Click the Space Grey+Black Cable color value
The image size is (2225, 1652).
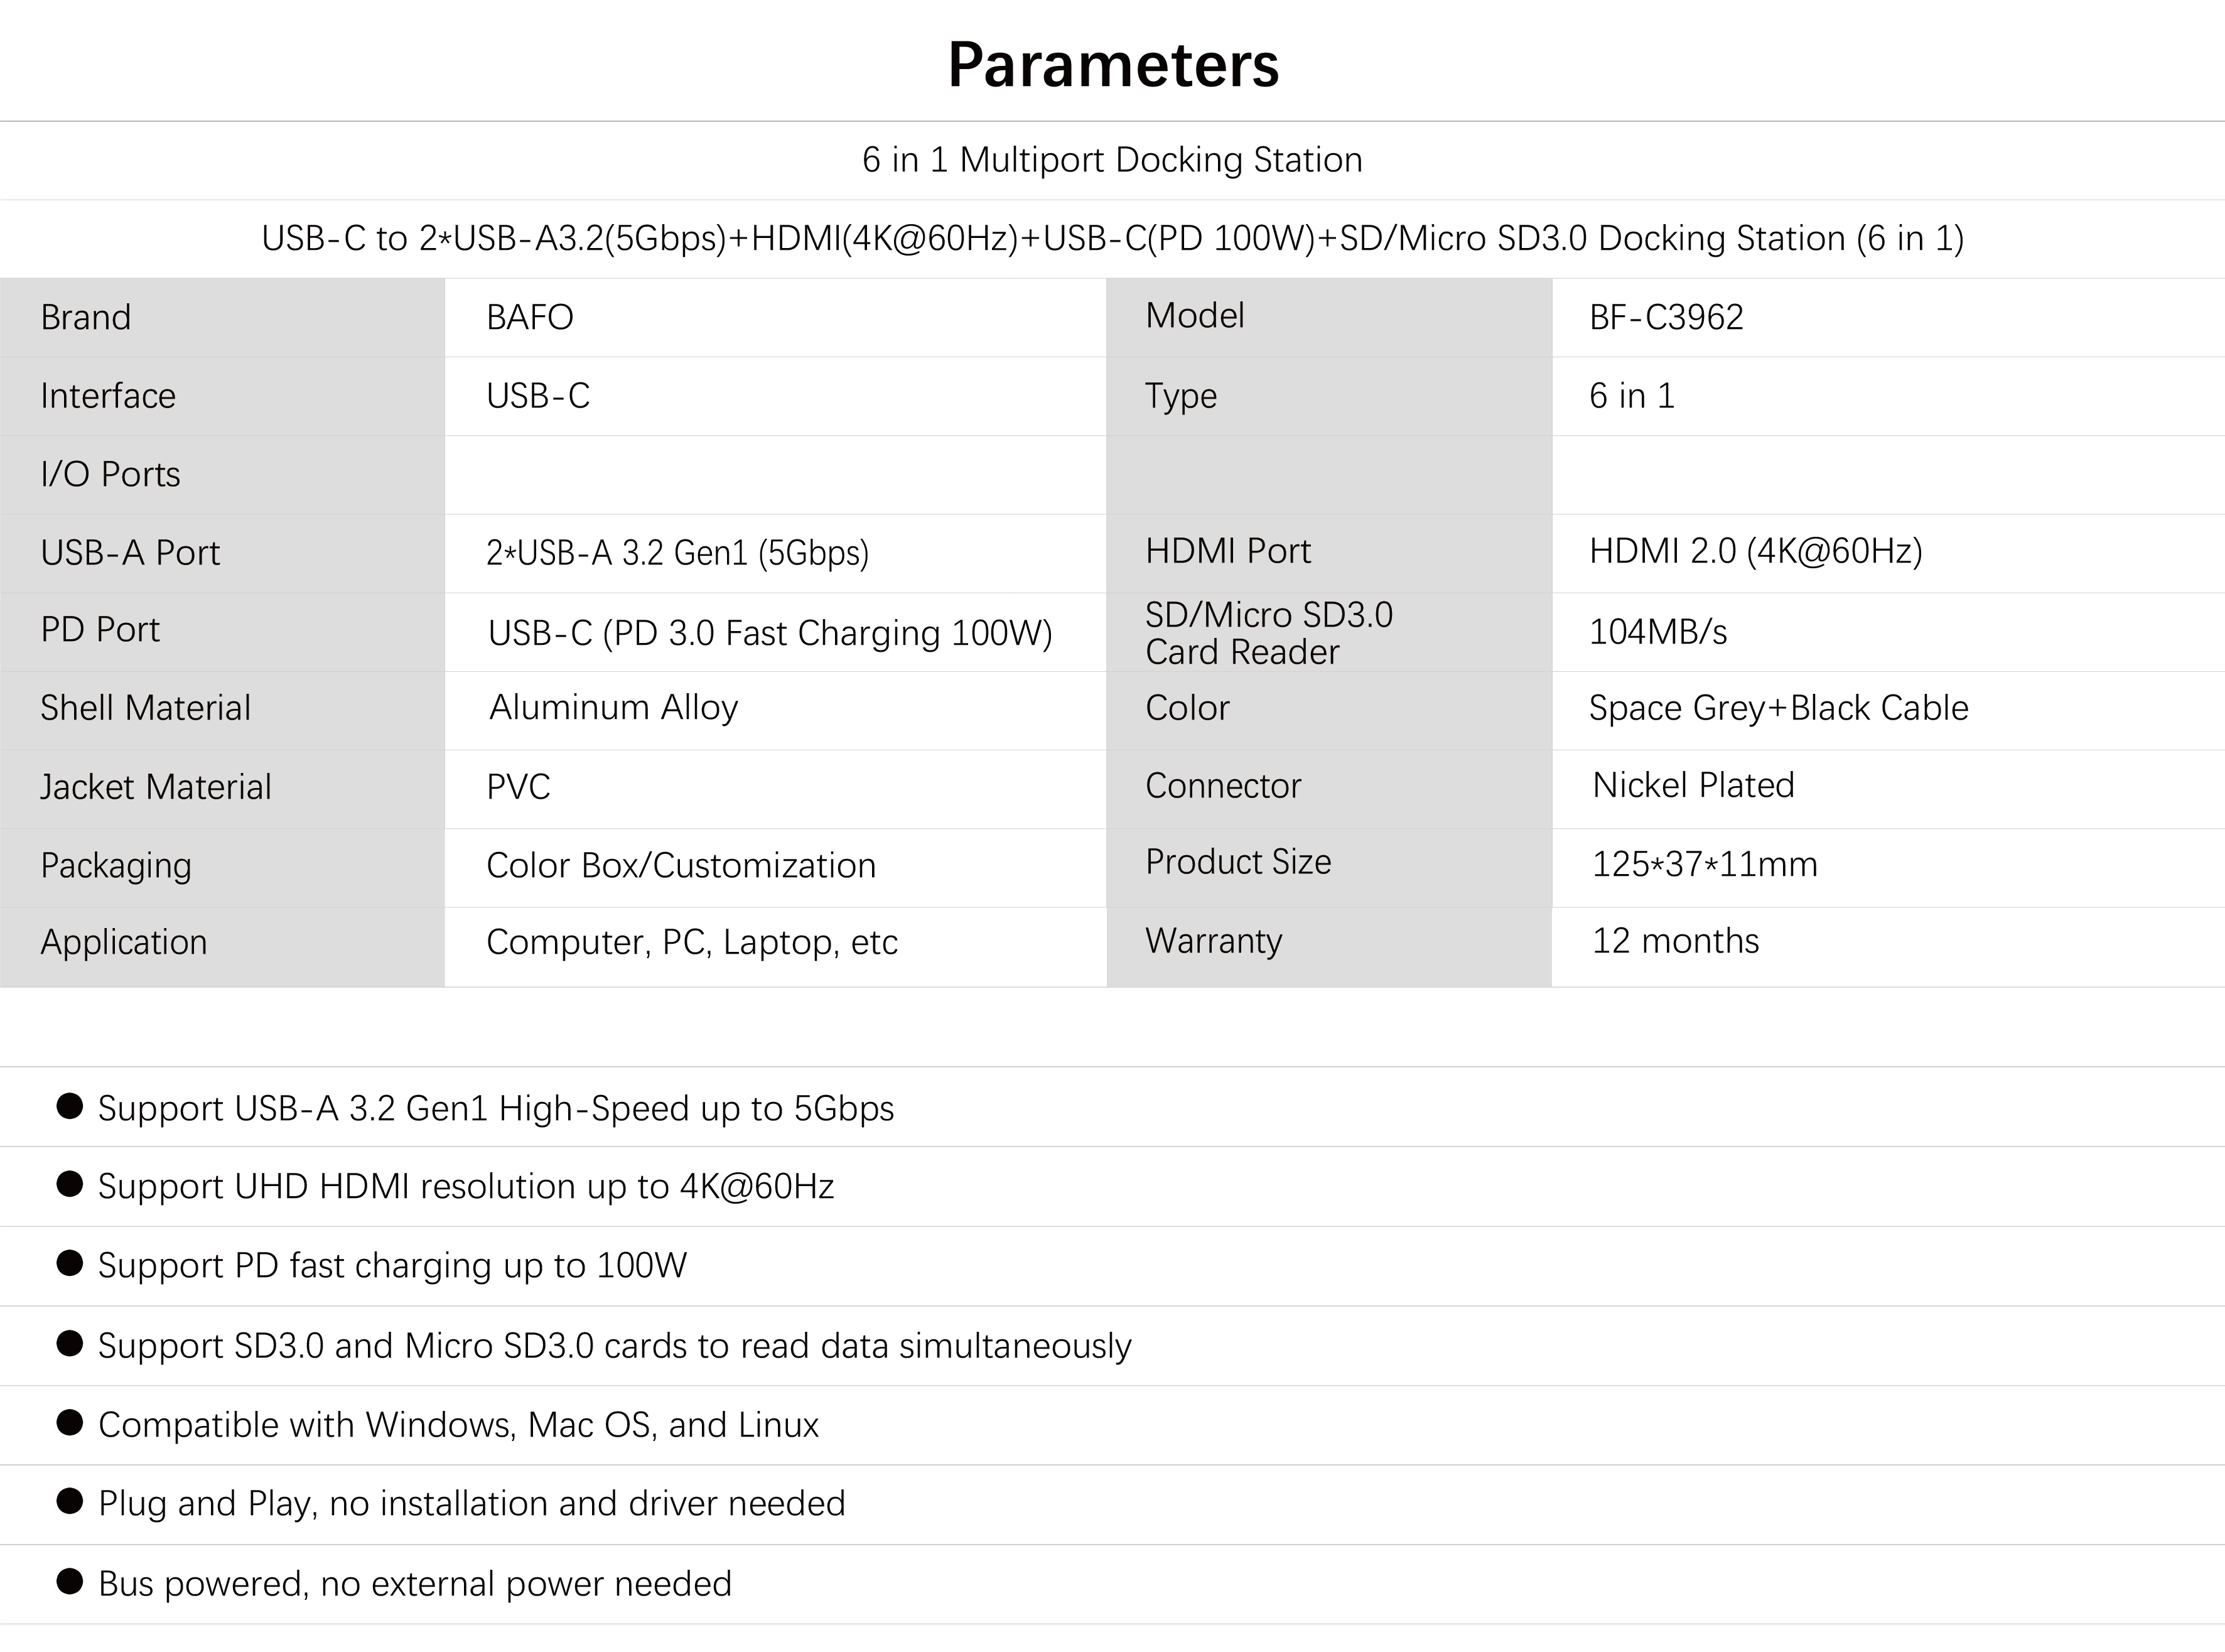pos(1778,708)
